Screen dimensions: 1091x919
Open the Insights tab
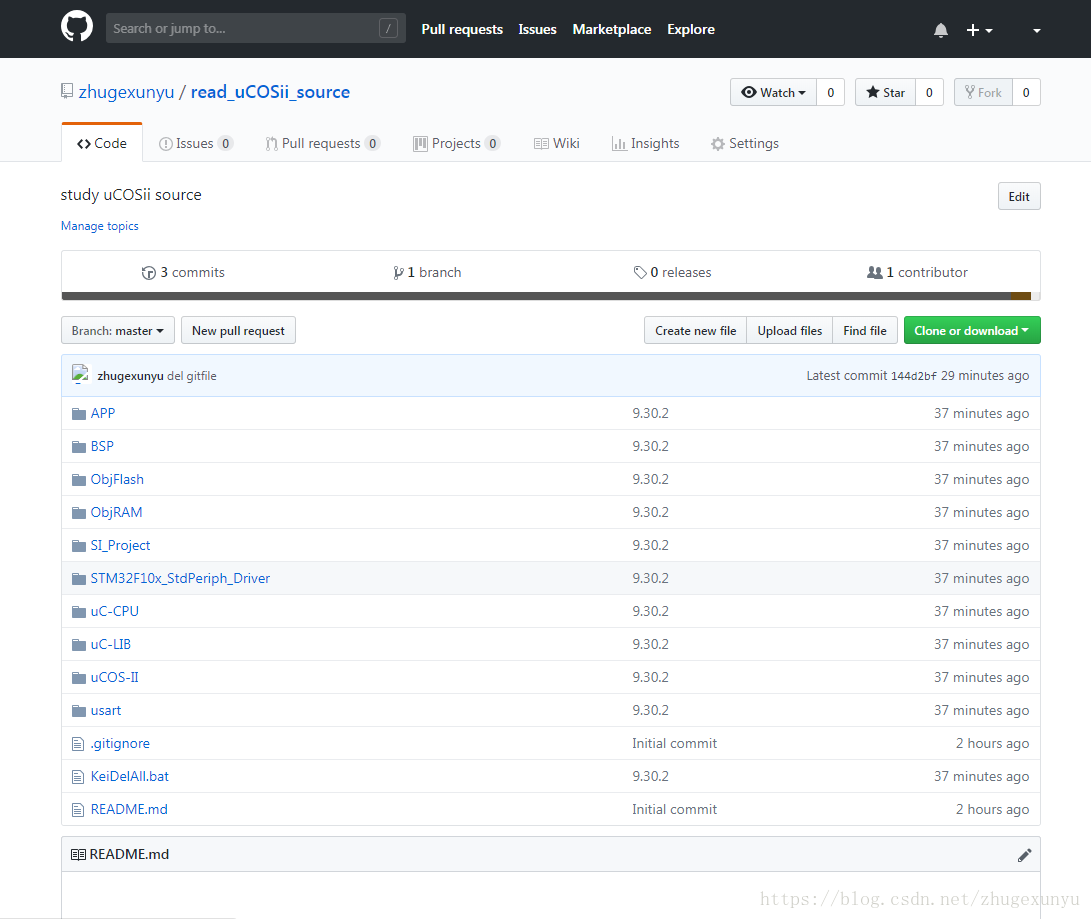click(645, 143)
